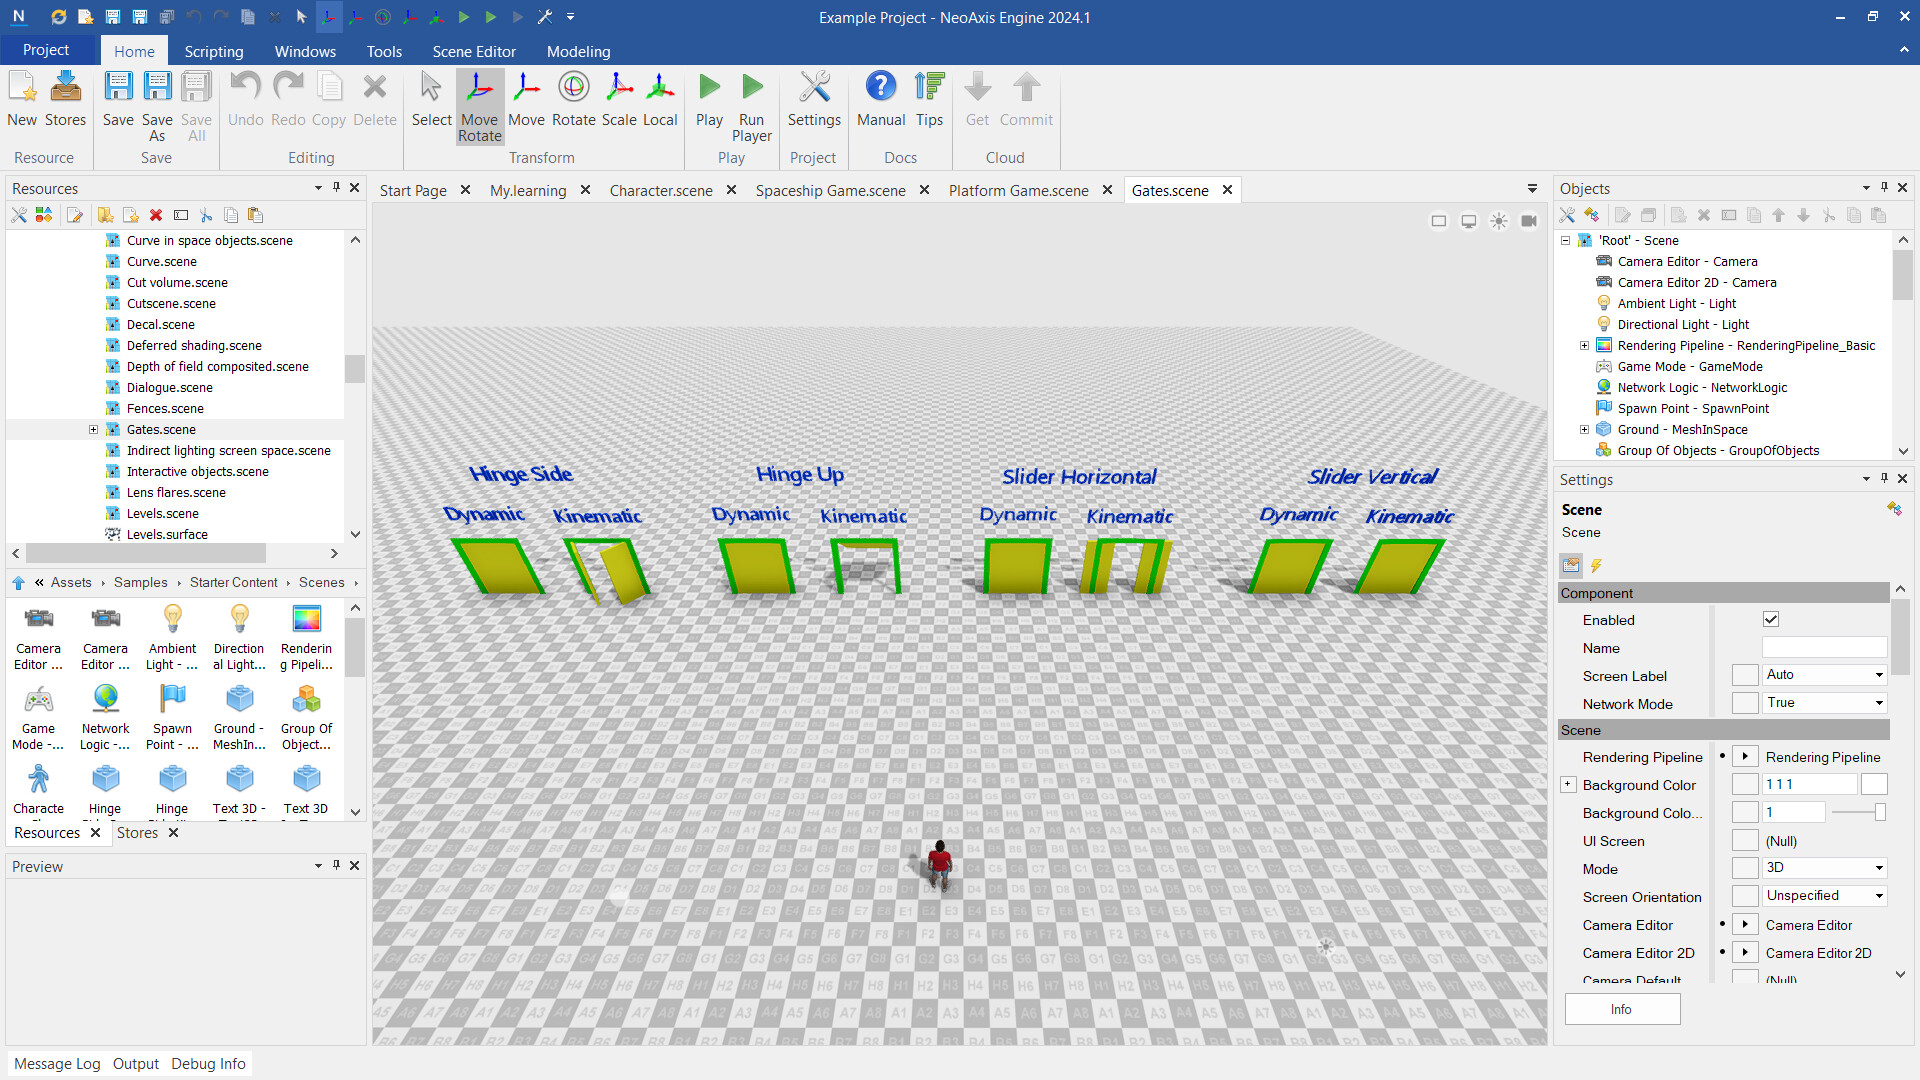
Task: Open the Scene Editor ribbon tab
Action: click(474, 51)
